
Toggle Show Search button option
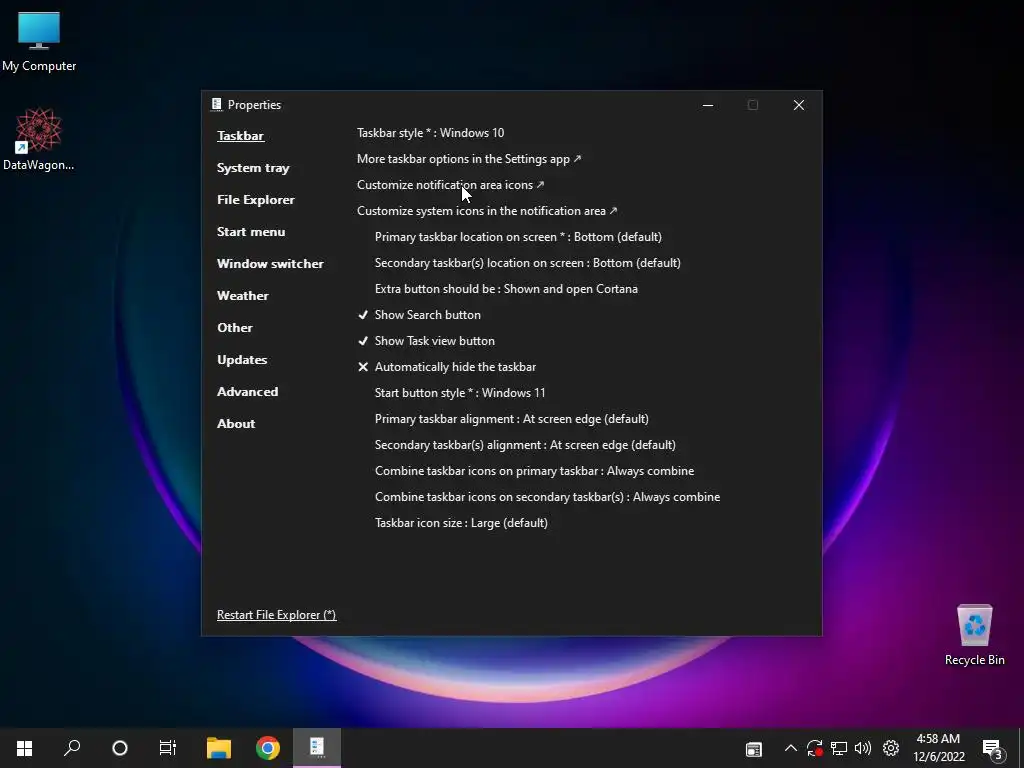(x=419, y=315)
